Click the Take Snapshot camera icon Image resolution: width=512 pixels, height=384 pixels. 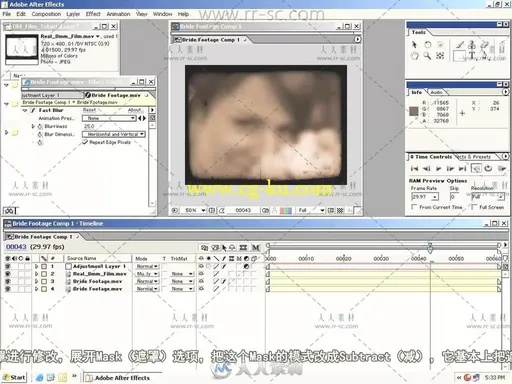pos(265,210)
